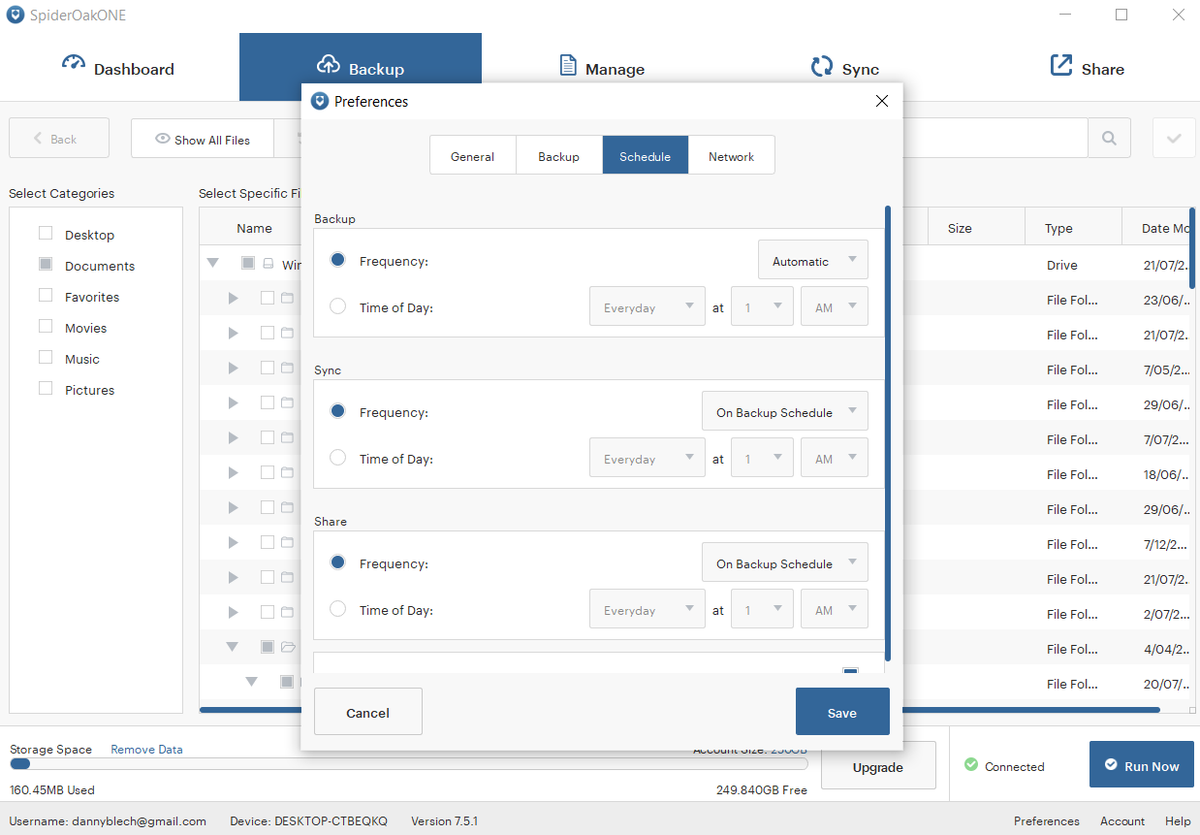
Task: Click the Save button
Action: click(842, 711)
